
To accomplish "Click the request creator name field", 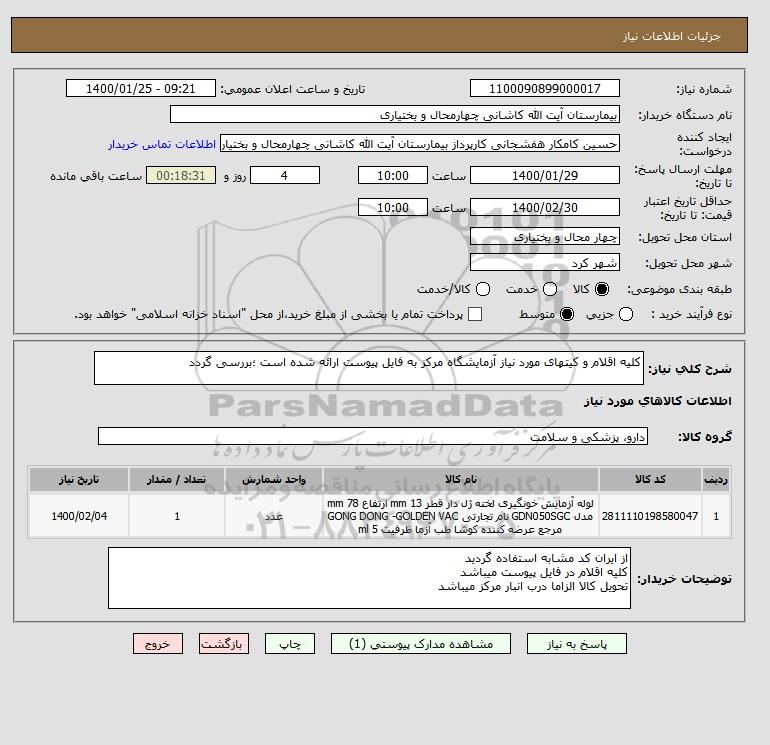I will [420, 144].
